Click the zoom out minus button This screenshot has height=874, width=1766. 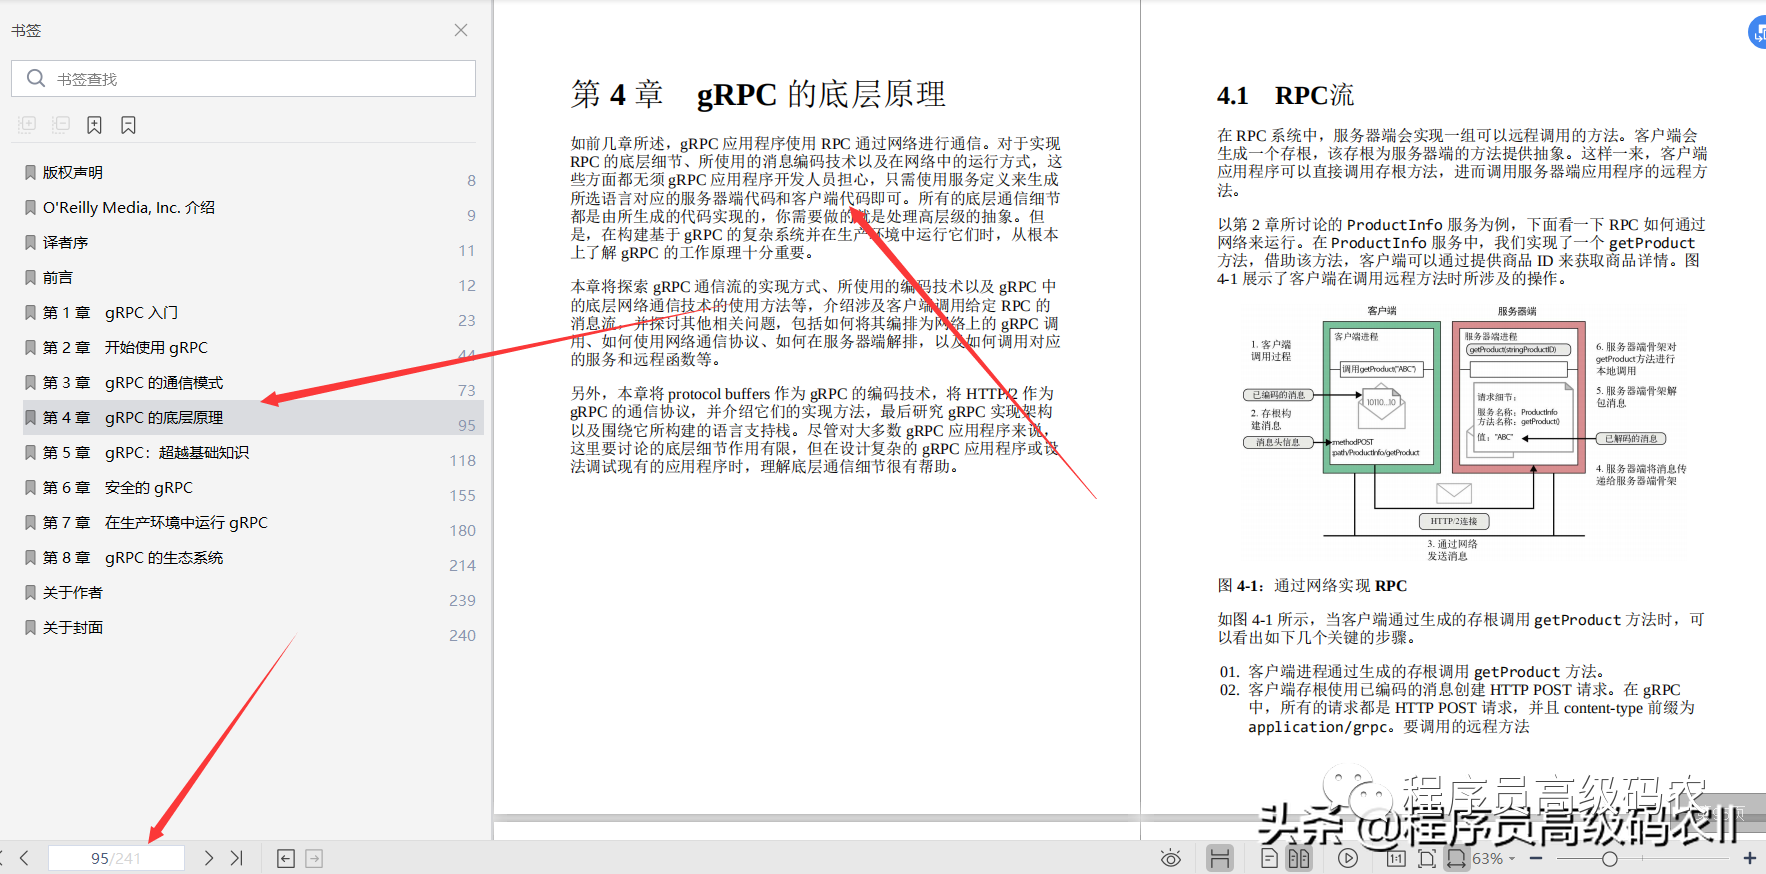[1536, 858]
